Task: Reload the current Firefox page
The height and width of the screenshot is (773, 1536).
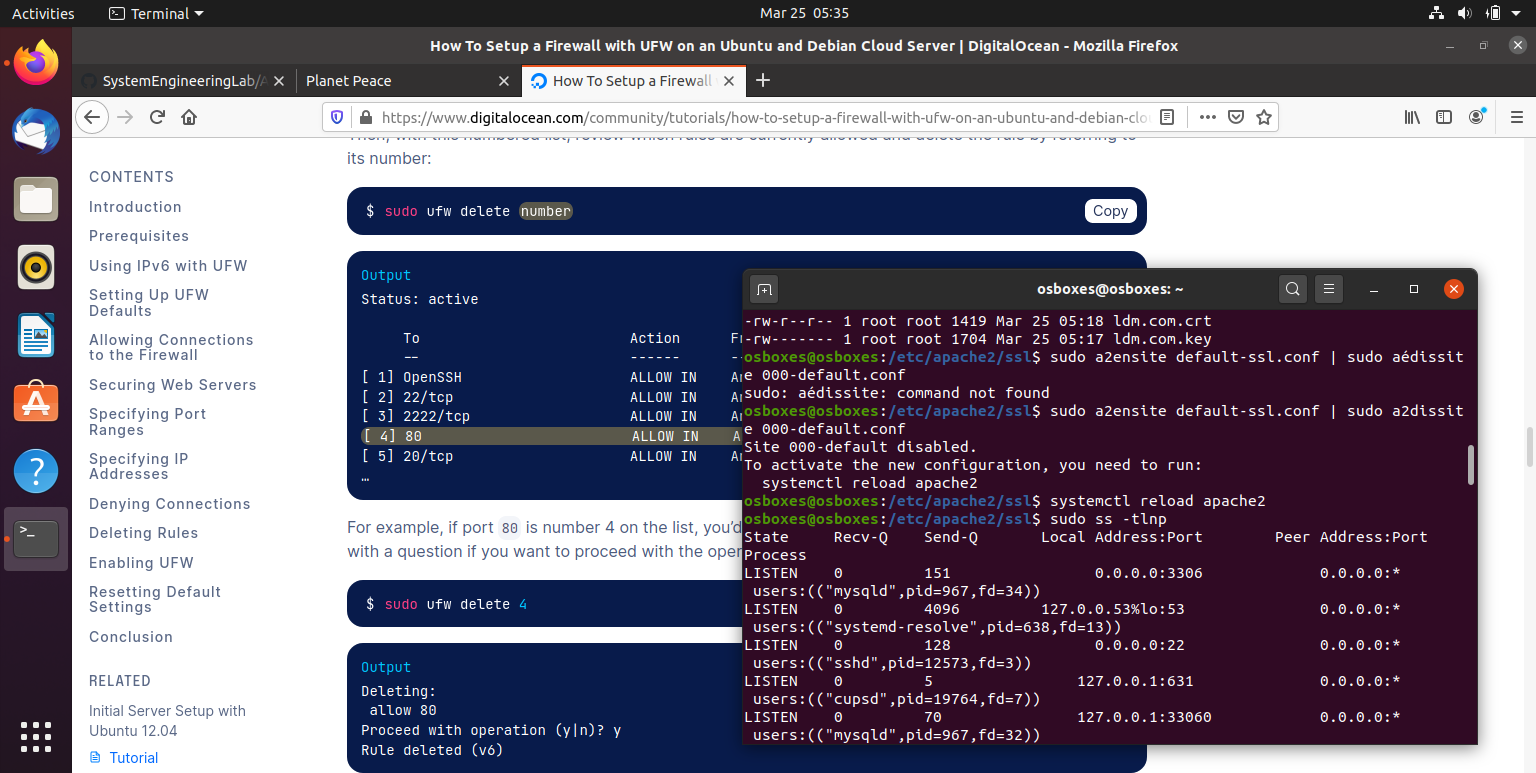Action: pyautogui.click(x=157, y=117)
